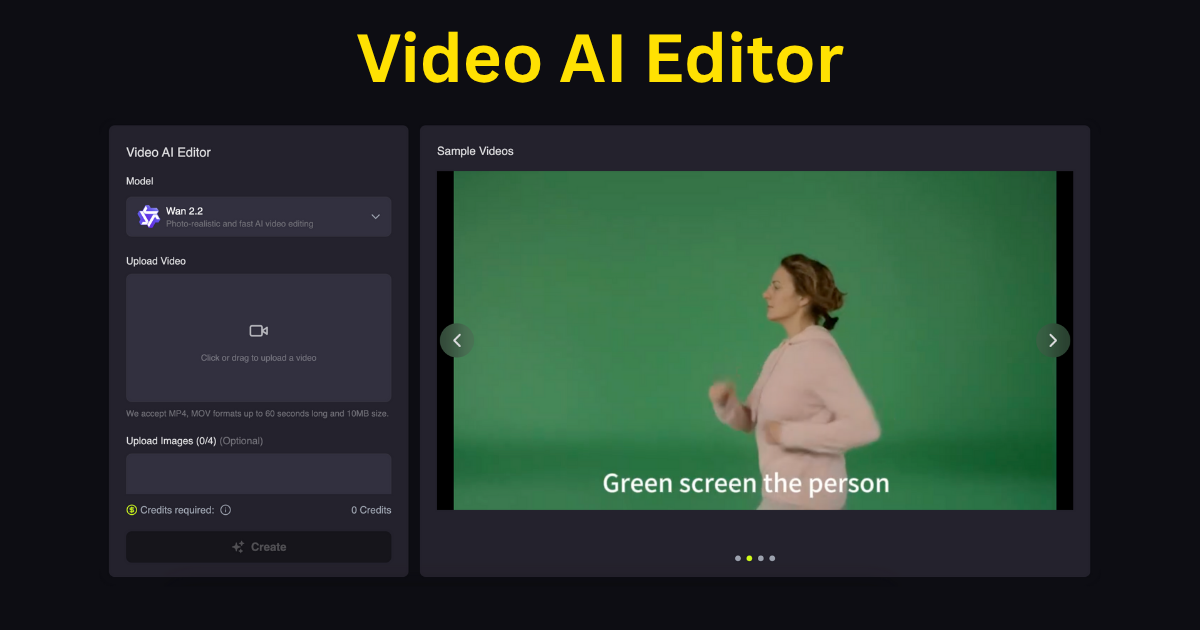The width and height of the screenshot is (1200, 630).
Task: Click the Wan 2.2 model logo icon
Action: 149,217
